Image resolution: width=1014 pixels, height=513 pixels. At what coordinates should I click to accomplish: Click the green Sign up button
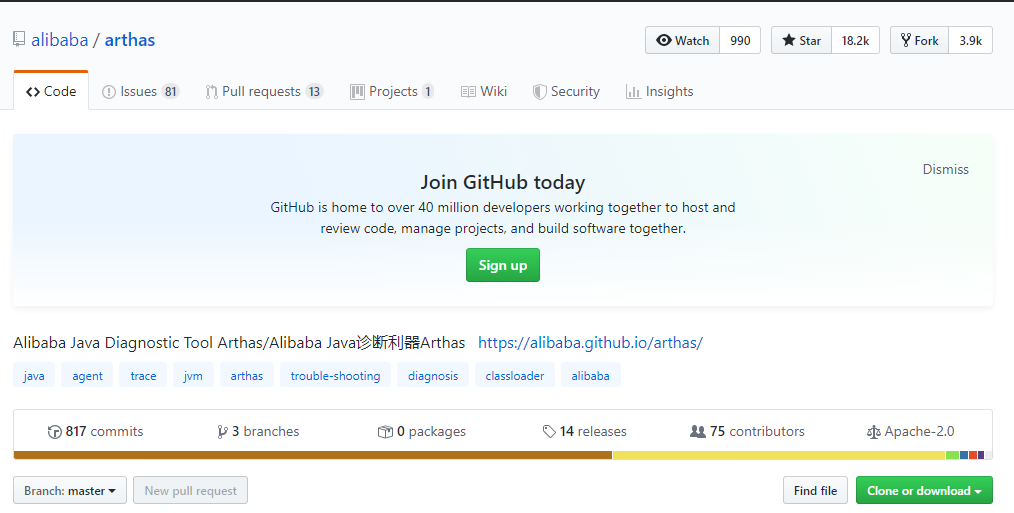(502, 265)
